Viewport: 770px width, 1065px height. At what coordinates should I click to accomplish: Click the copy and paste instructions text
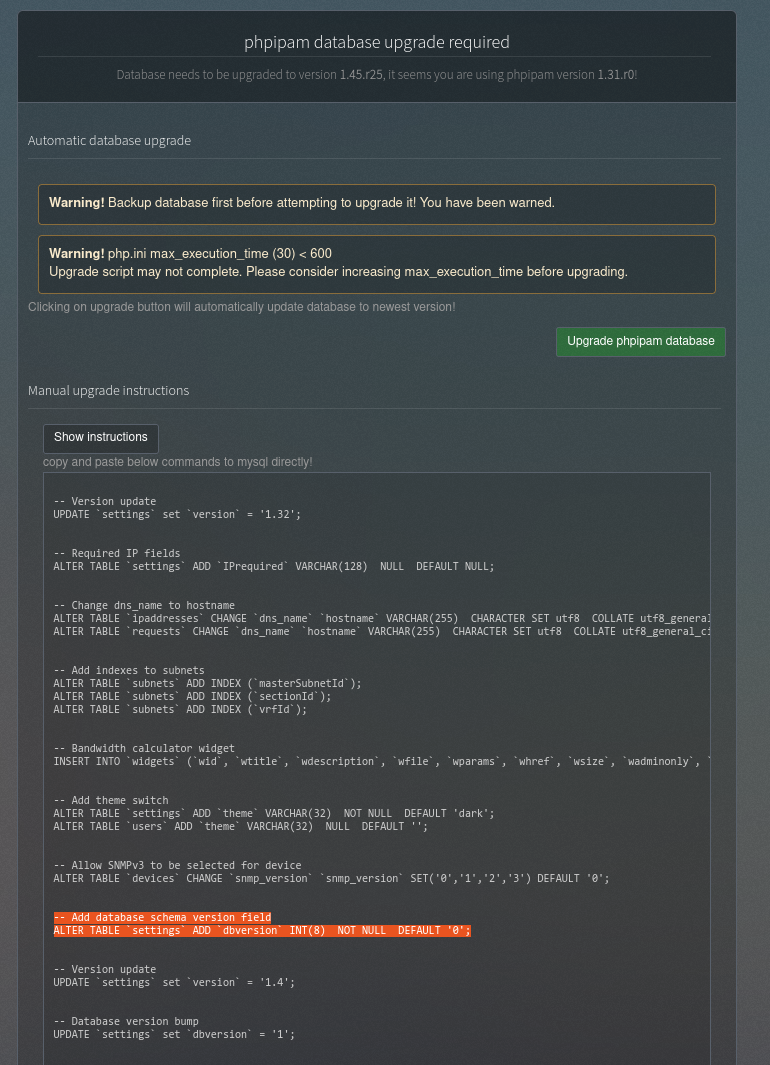(x=175, y=462)
